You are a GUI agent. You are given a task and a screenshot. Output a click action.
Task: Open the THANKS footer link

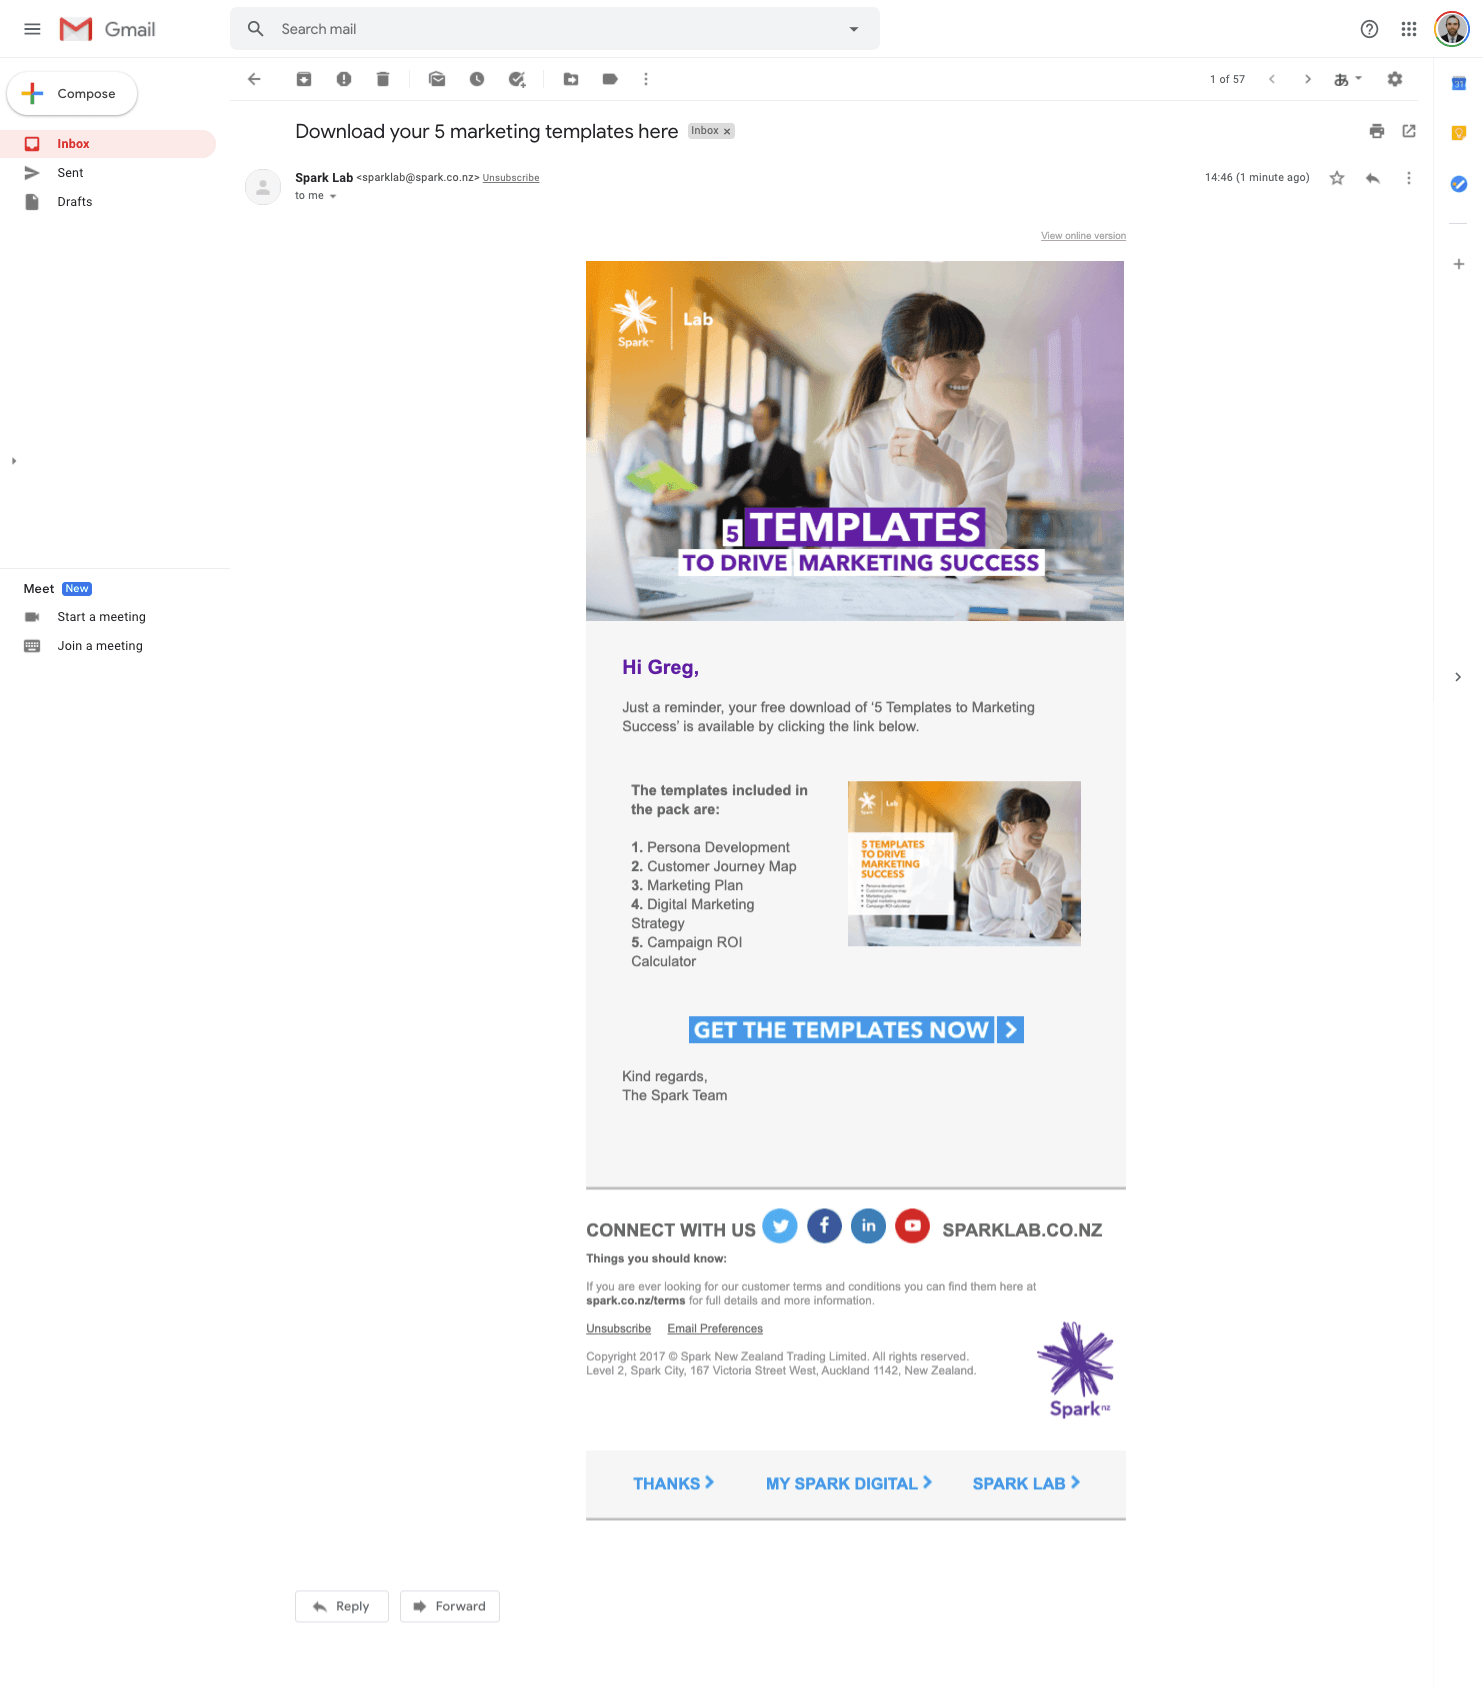click(673, 1483)
